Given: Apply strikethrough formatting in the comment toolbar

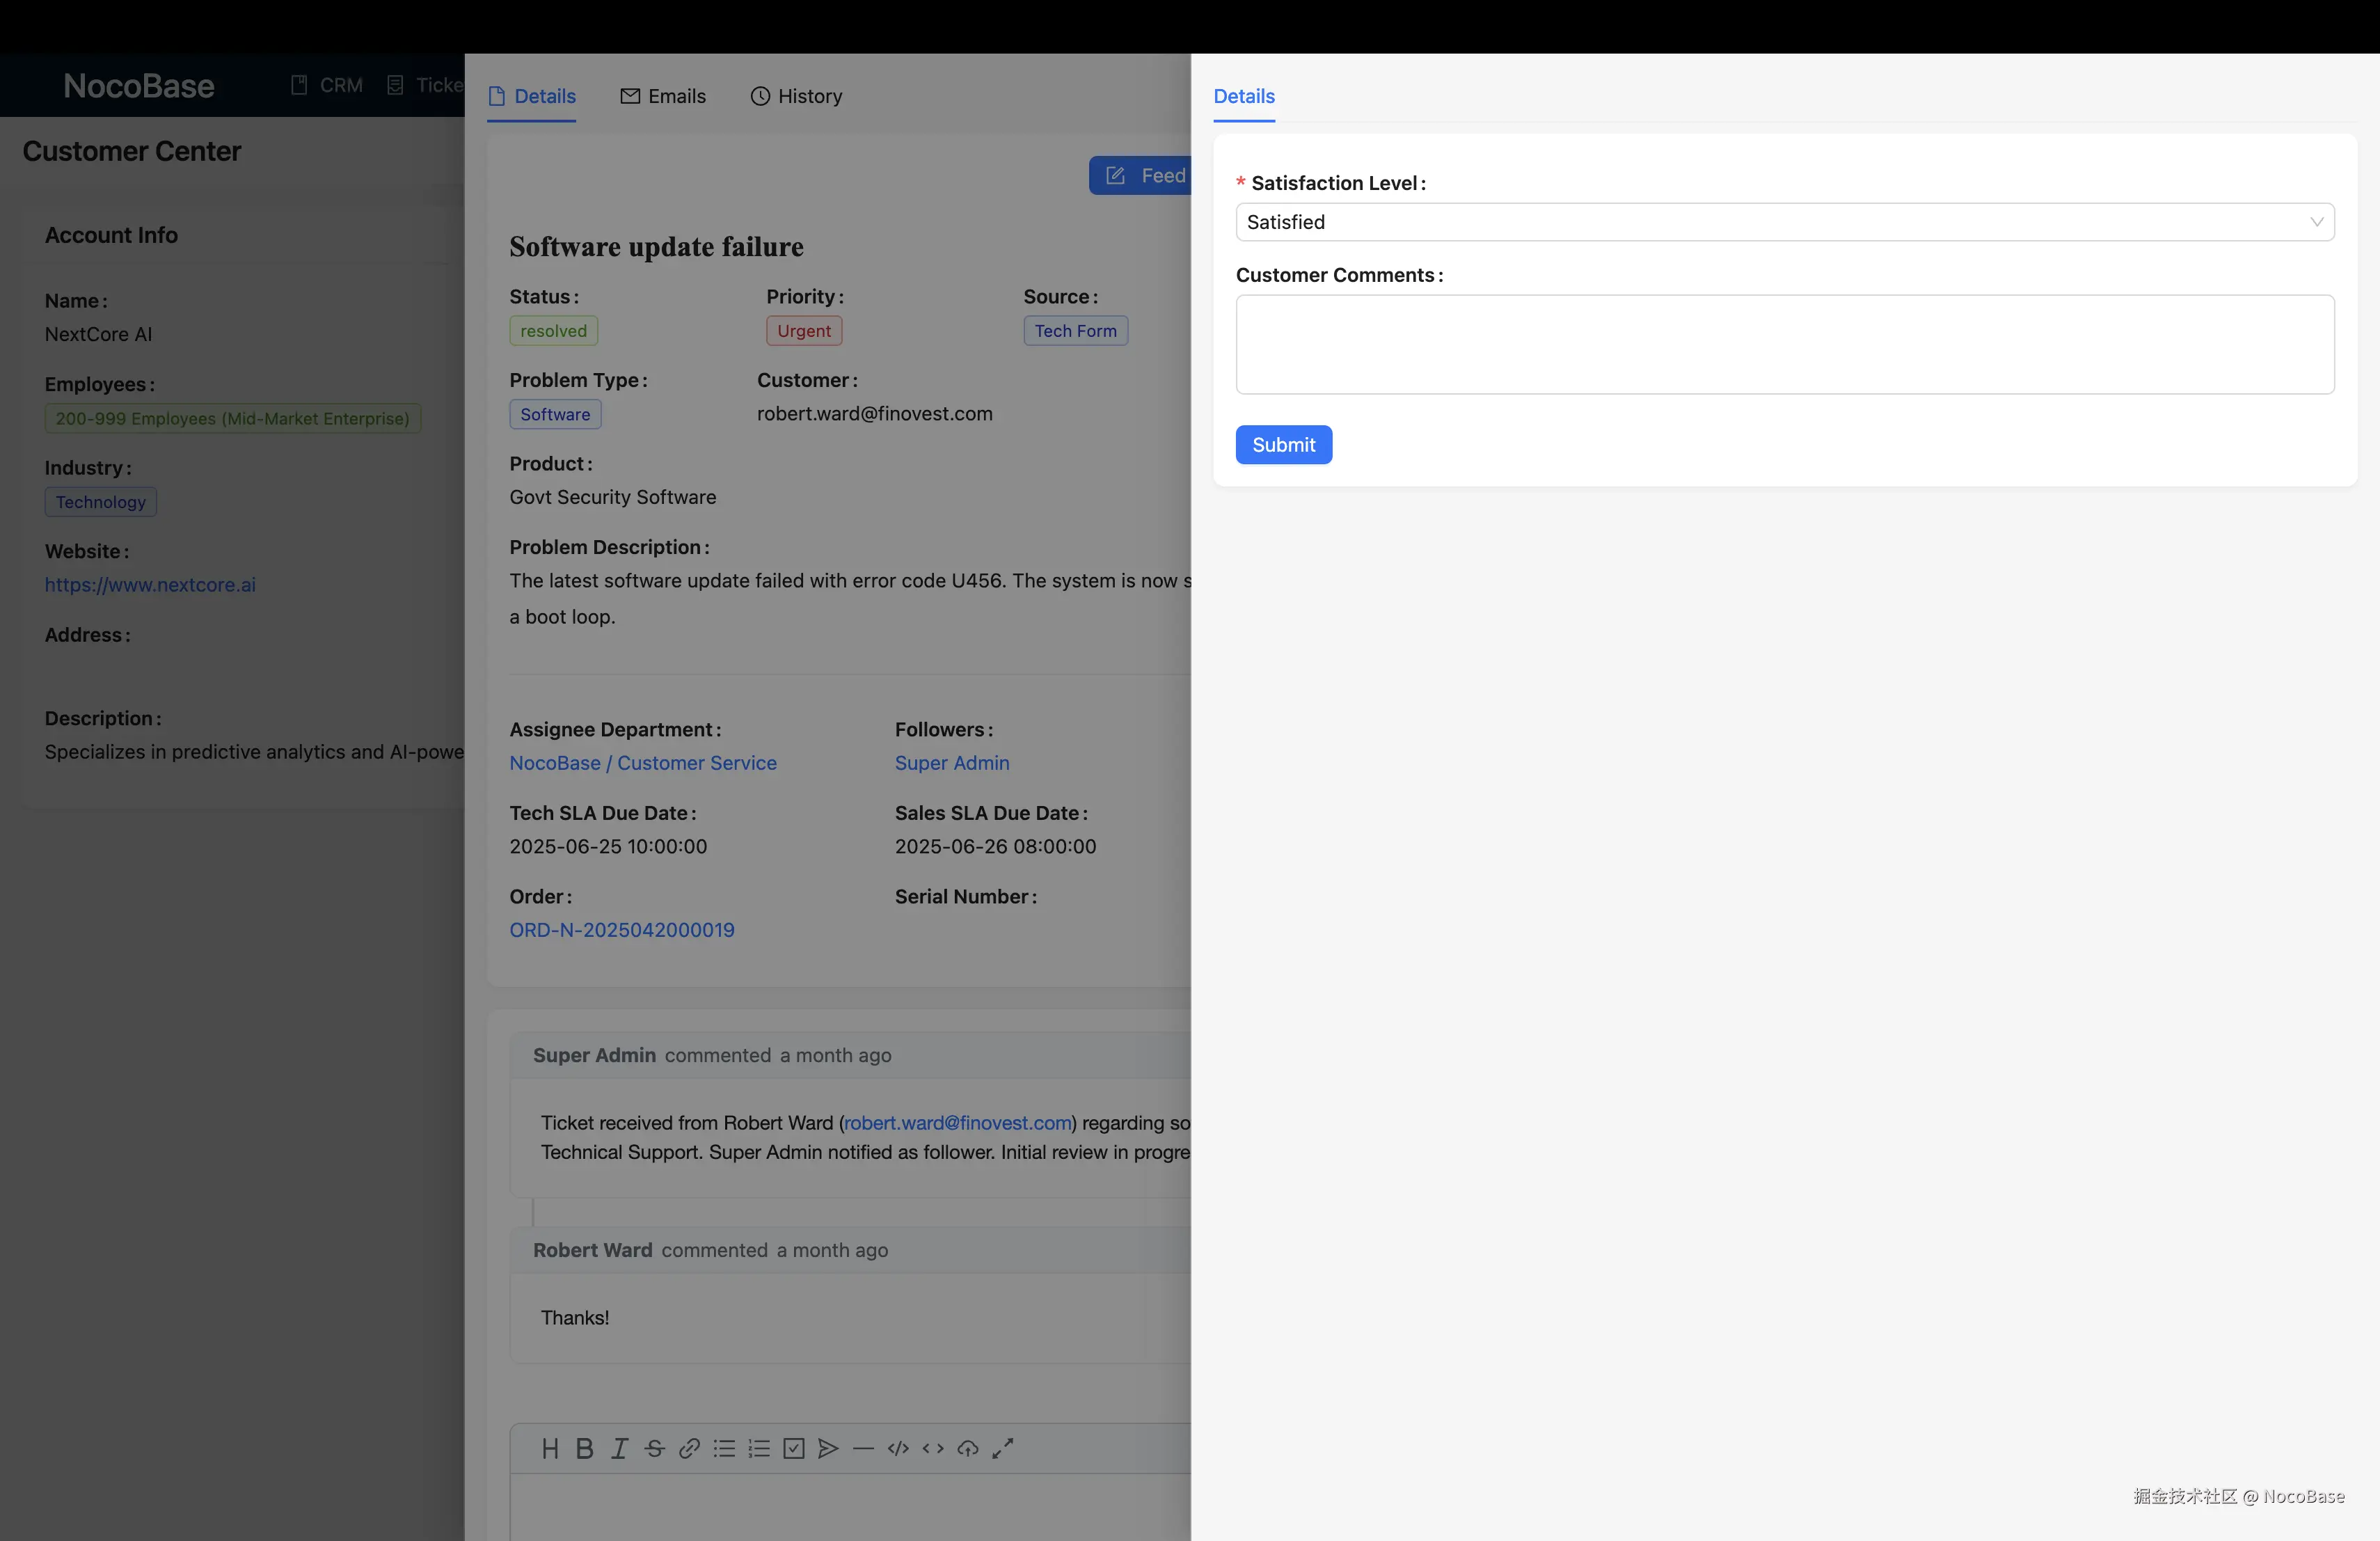Looking at the screenshot, I should click(654, 1448).
